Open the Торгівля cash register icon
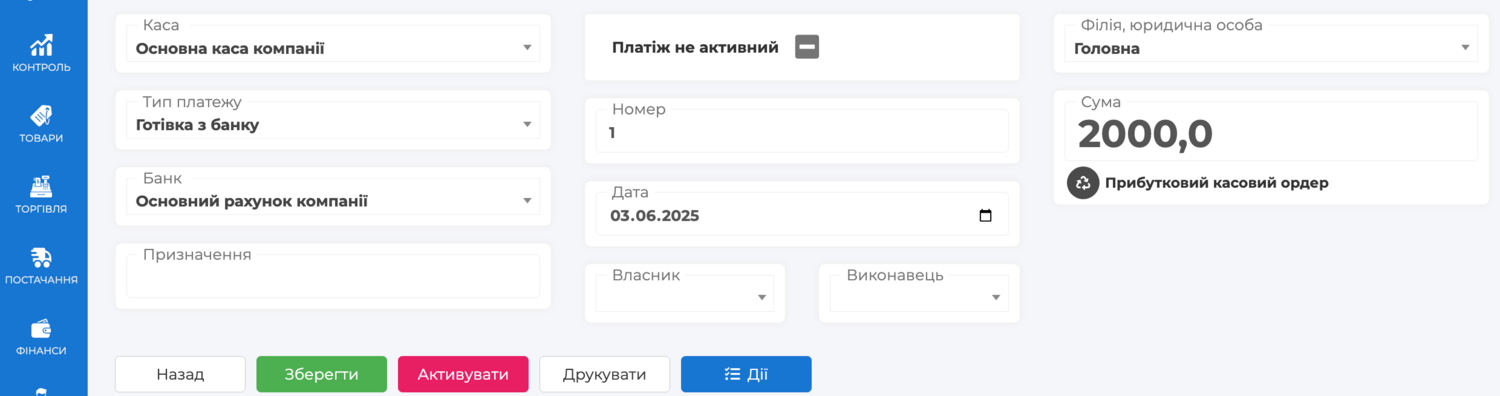Viewport: 1500px width, 396px height. [x=41, y=186]
